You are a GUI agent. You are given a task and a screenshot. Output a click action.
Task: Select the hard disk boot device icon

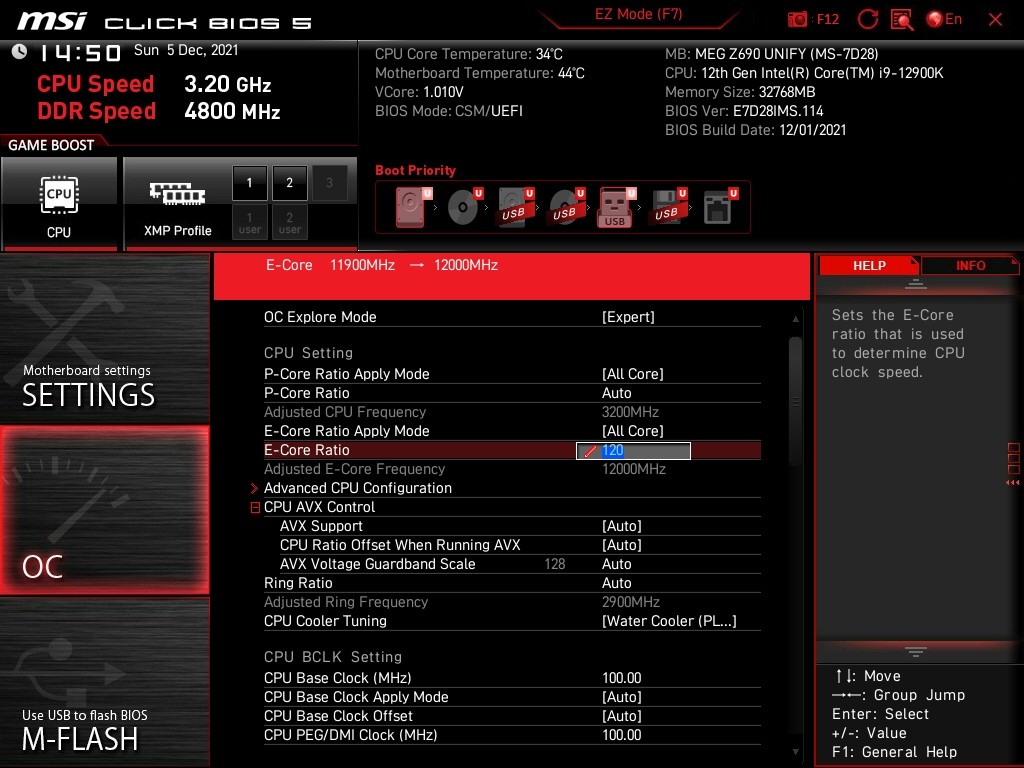(x=414, y=207)
